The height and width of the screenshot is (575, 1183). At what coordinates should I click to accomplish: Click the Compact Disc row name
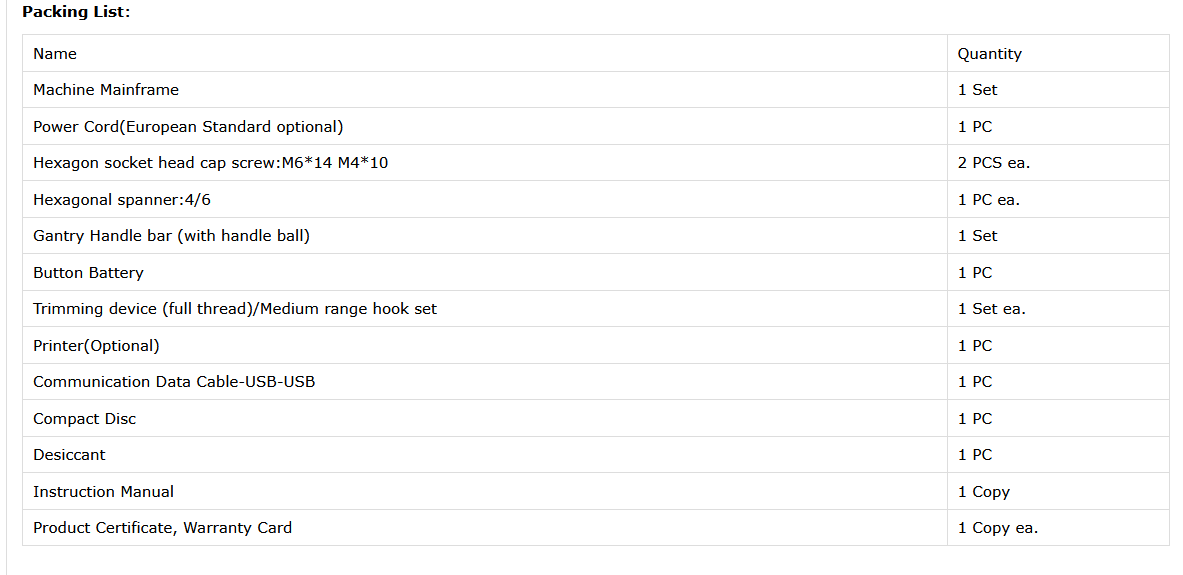tap(84, 419)
